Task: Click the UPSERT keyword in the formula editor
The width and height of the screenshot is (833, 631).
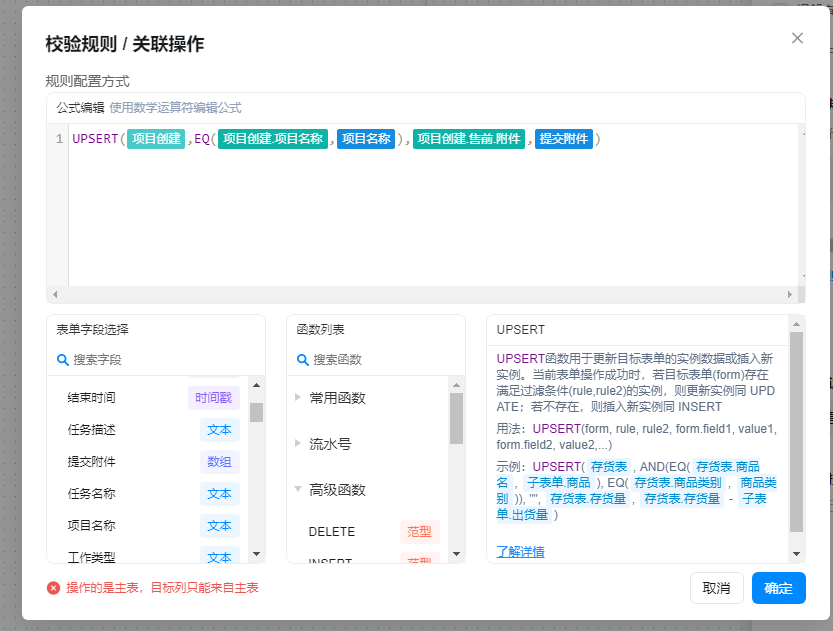Action: pyautogui.click(x=95, y=139)
